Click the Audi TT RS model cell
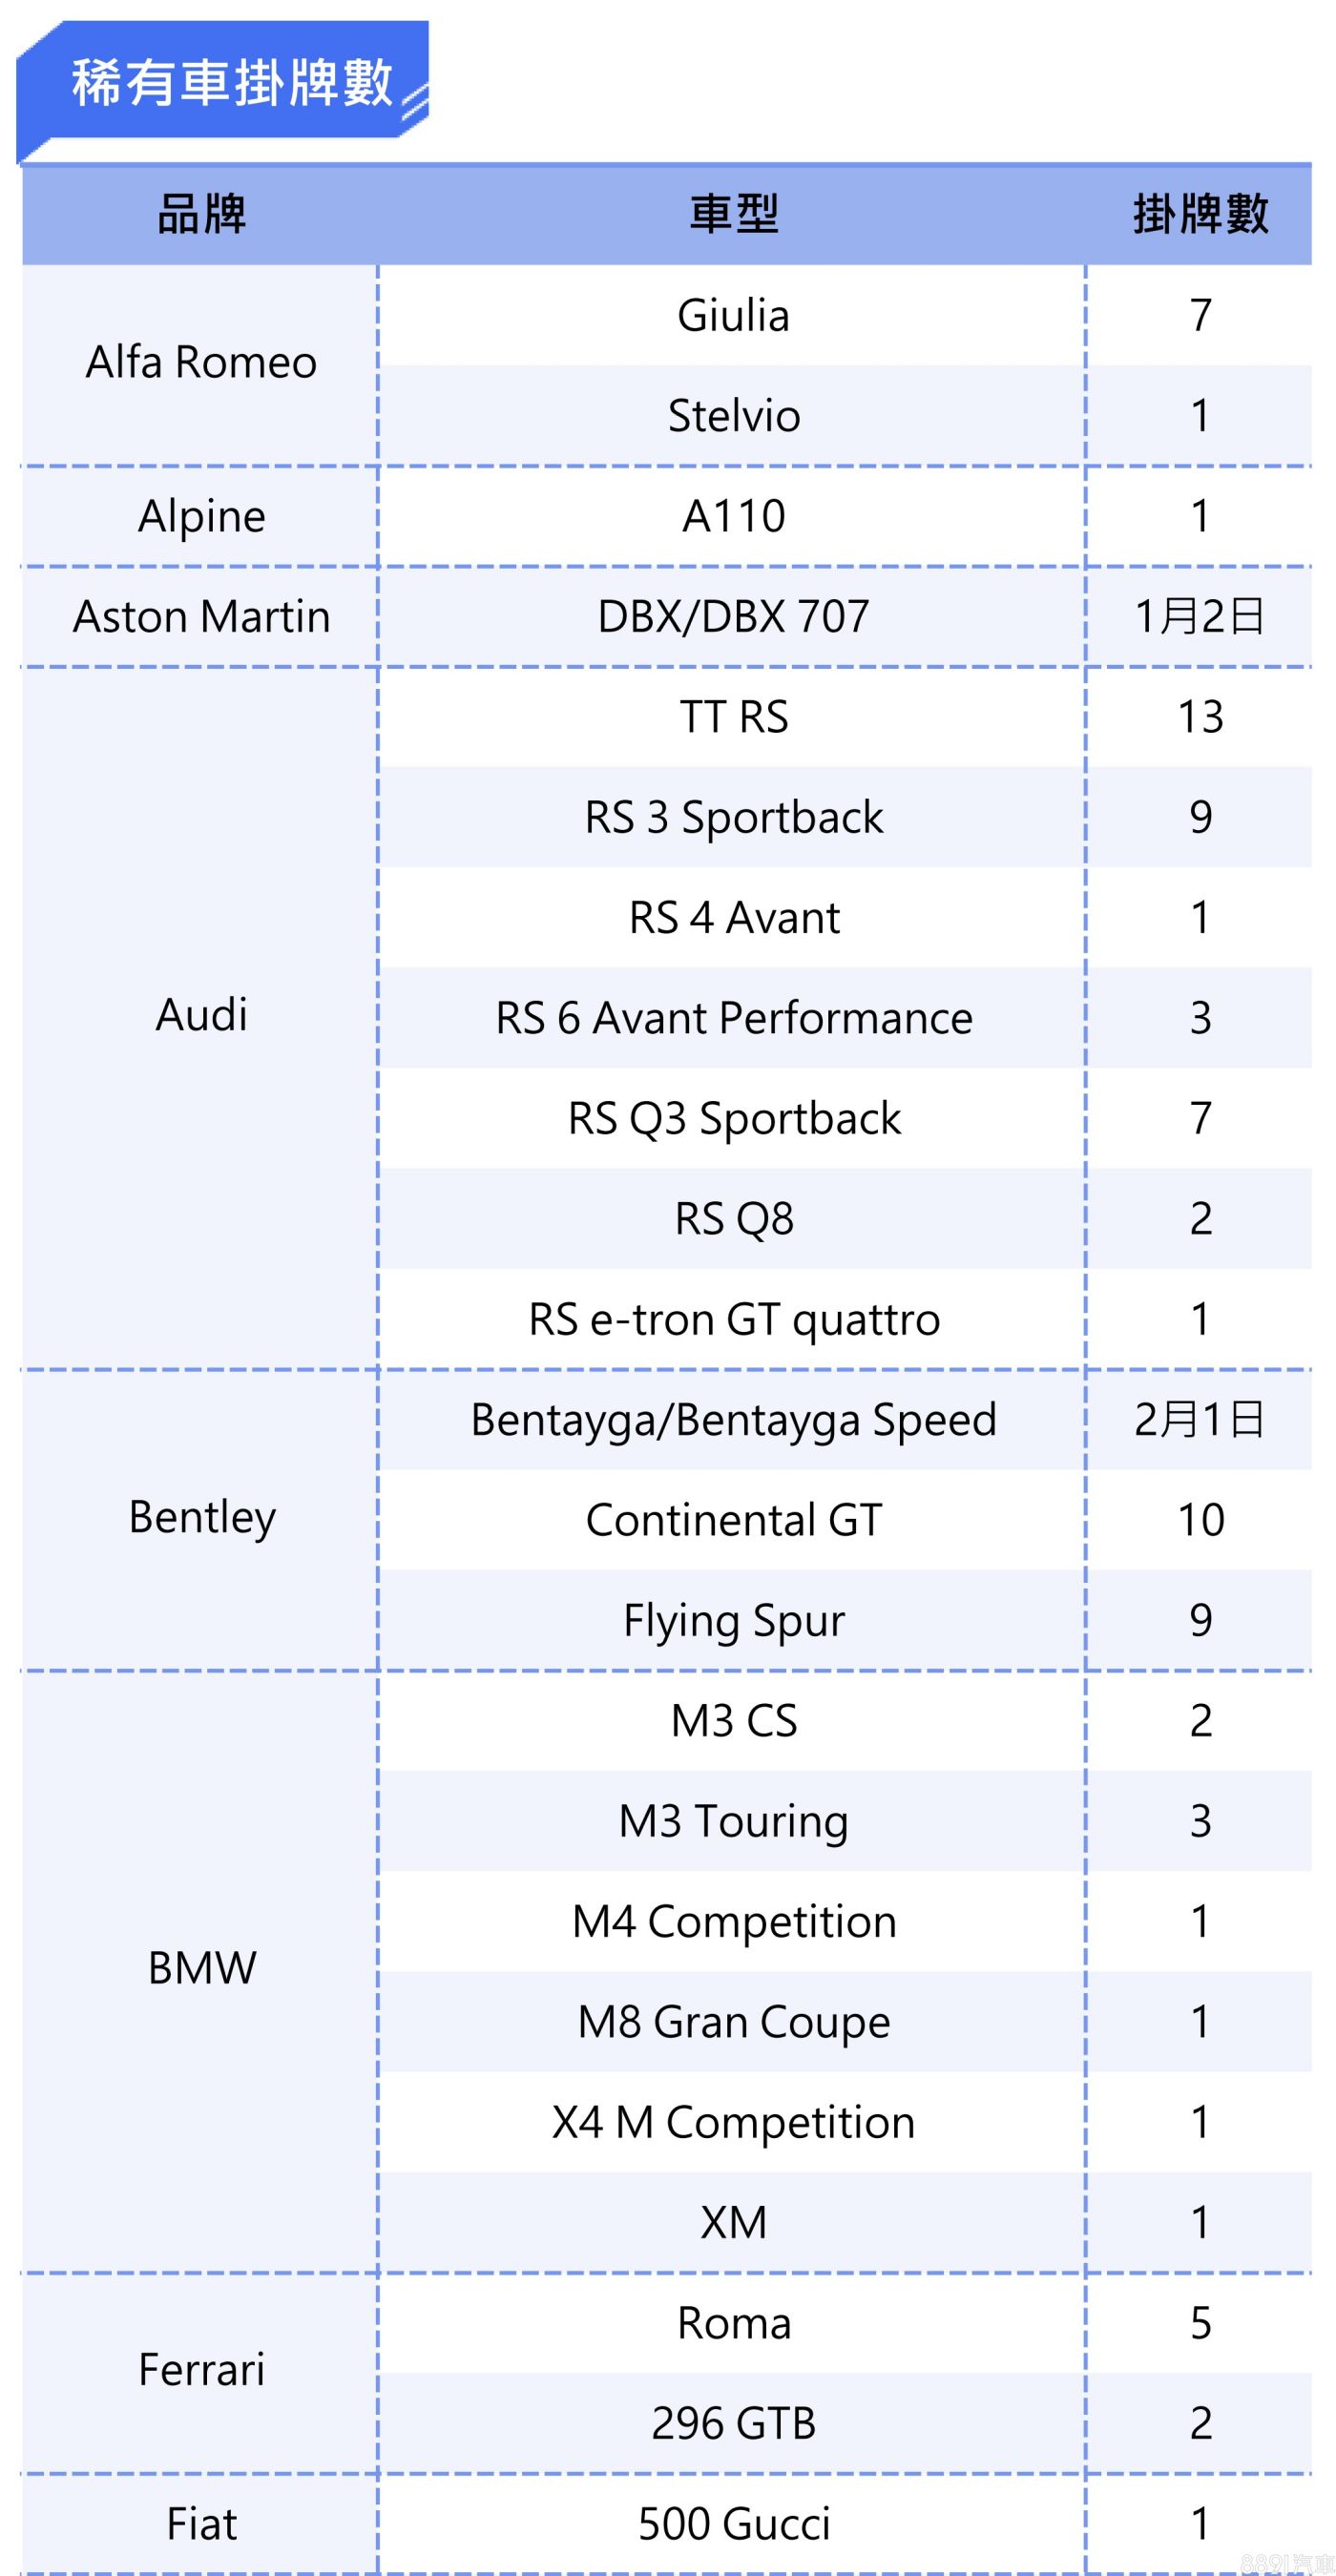 click(733, 717)
